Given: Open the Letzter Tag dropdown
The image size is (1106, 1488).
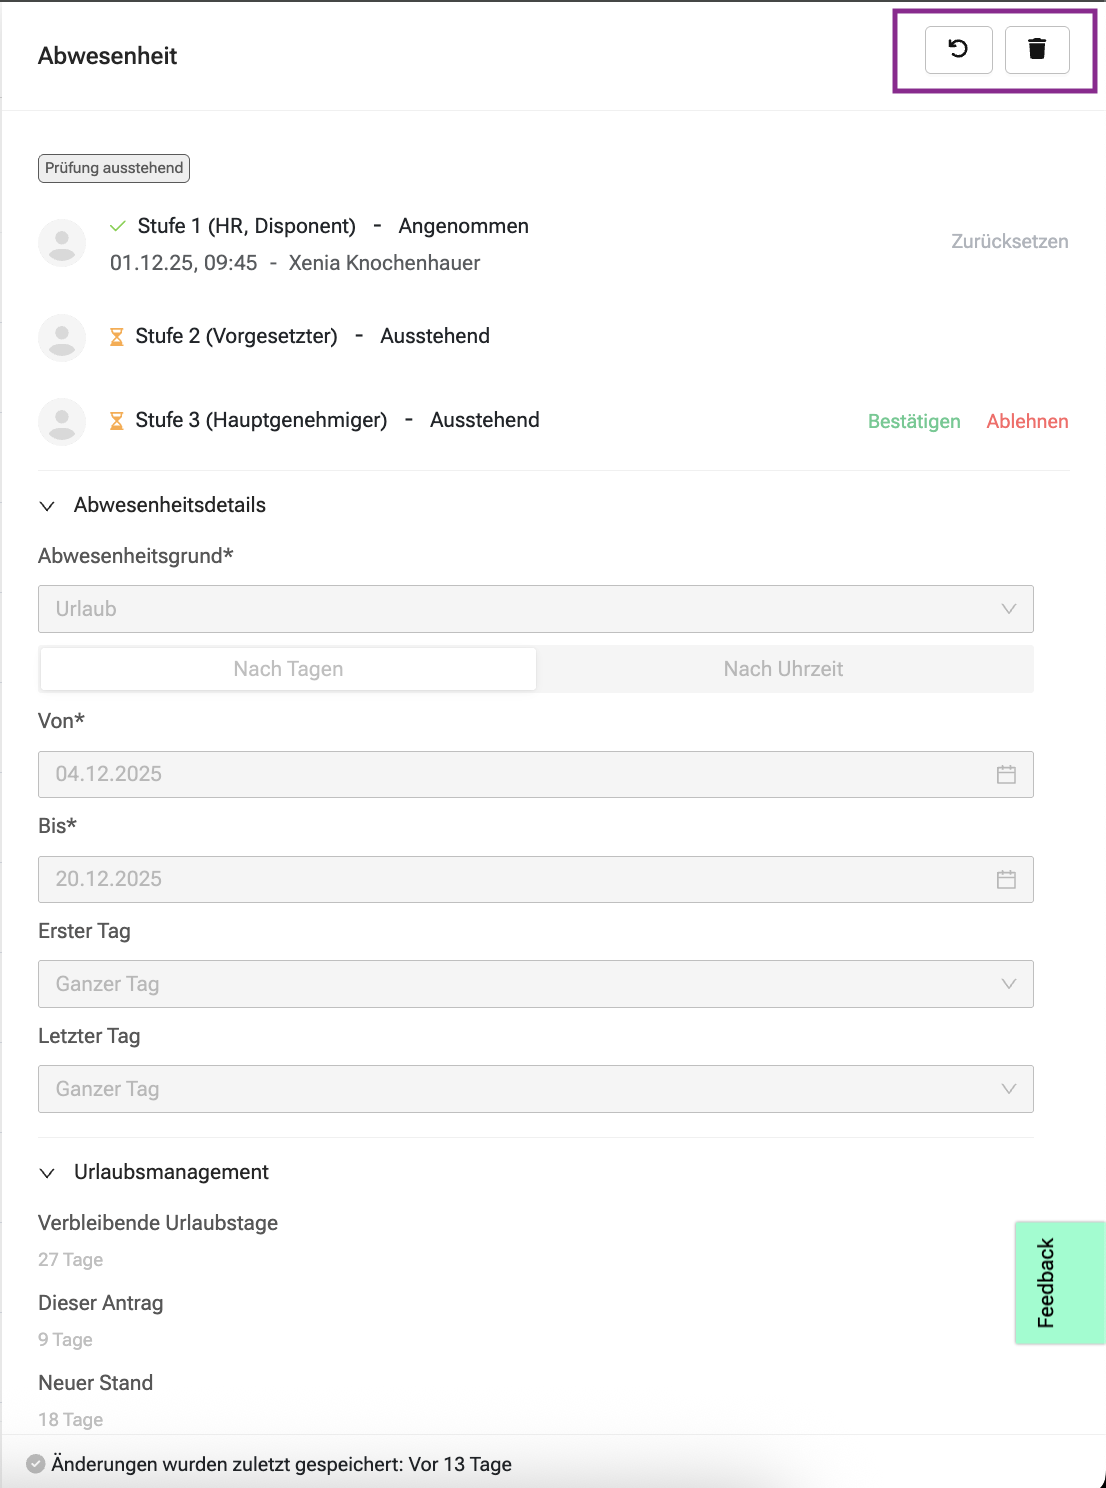Looking at the screenshot, I should 535,1089.
